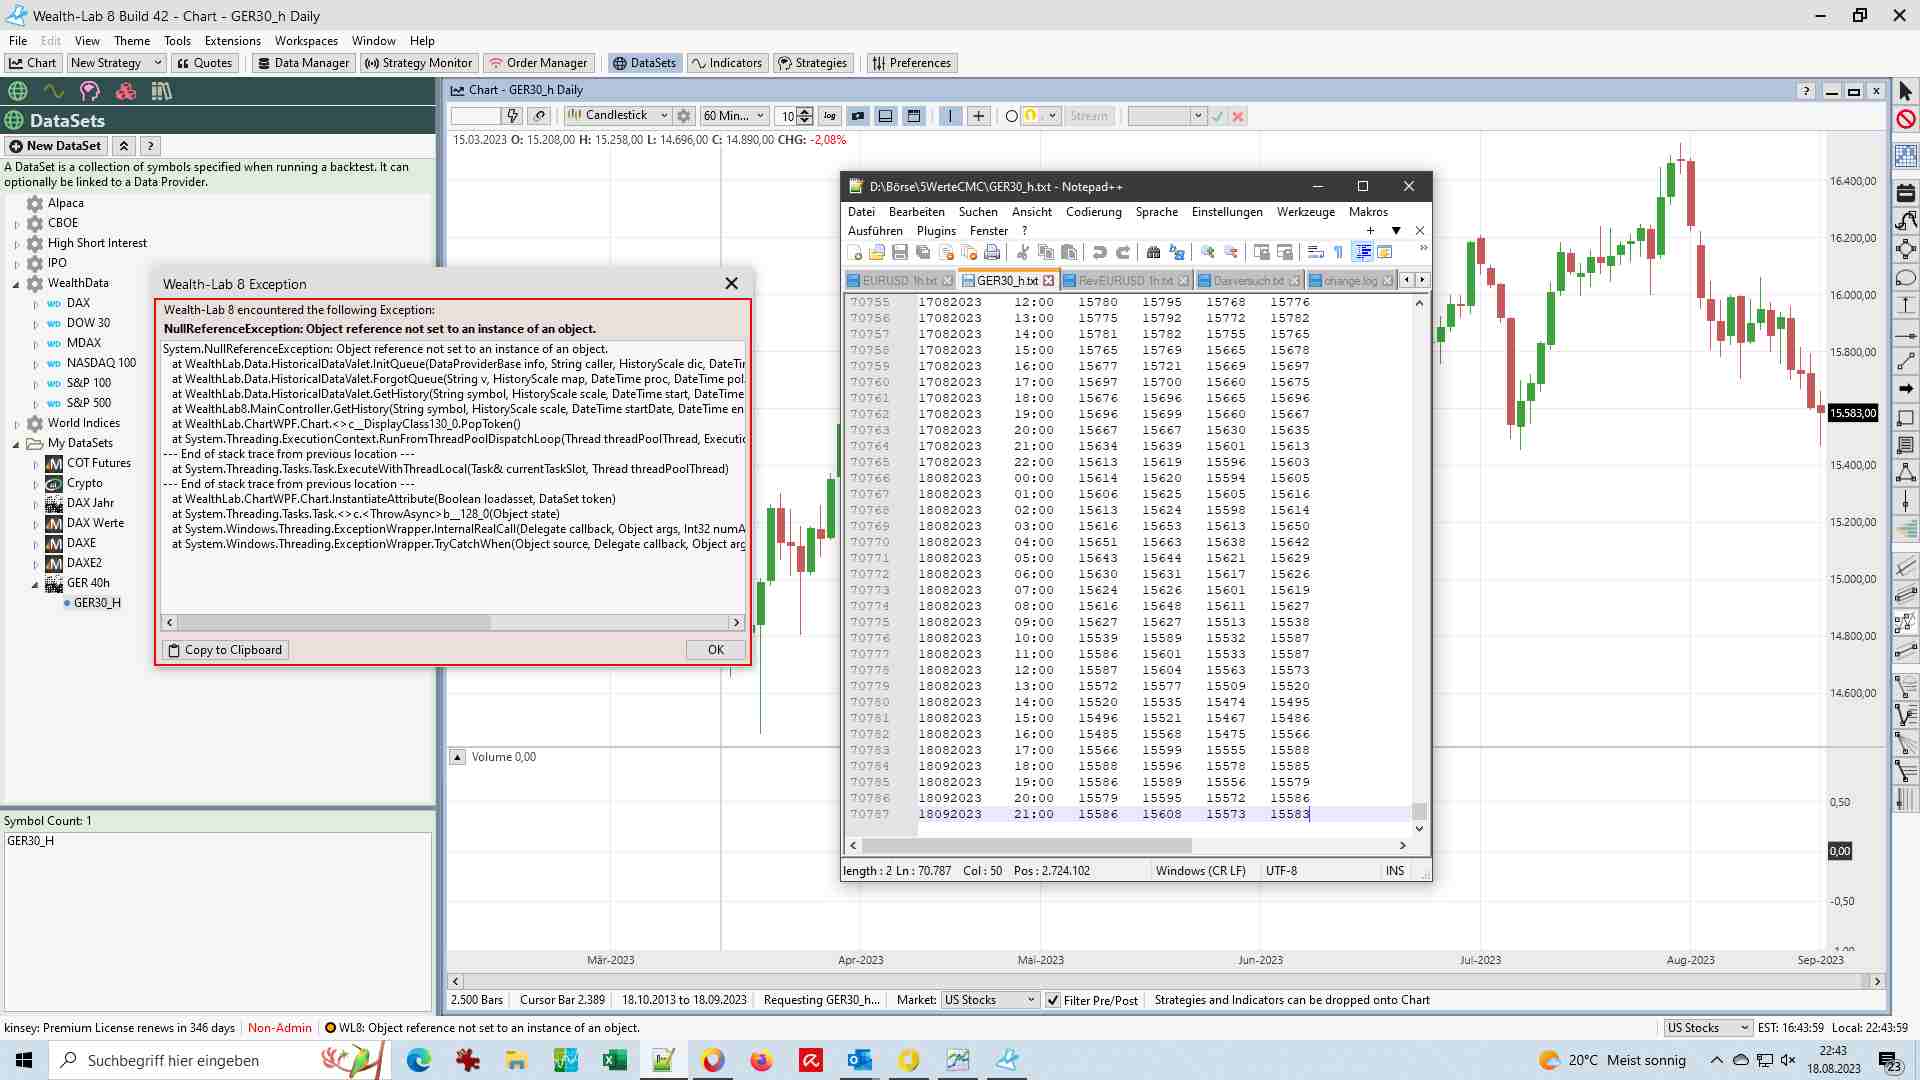Click the Copy to Clipboard button

click(225, 650)
